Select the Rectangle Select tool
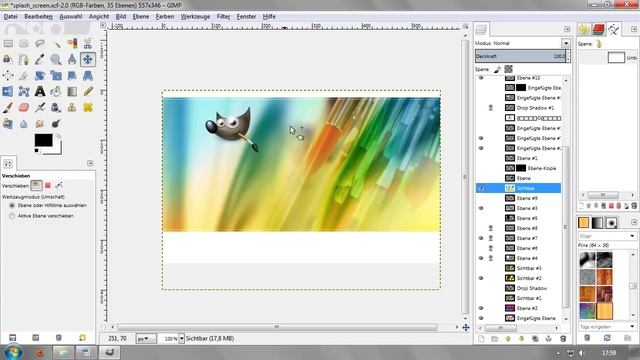This screenshot has width=640, height=360. click(x=8, y=43)
